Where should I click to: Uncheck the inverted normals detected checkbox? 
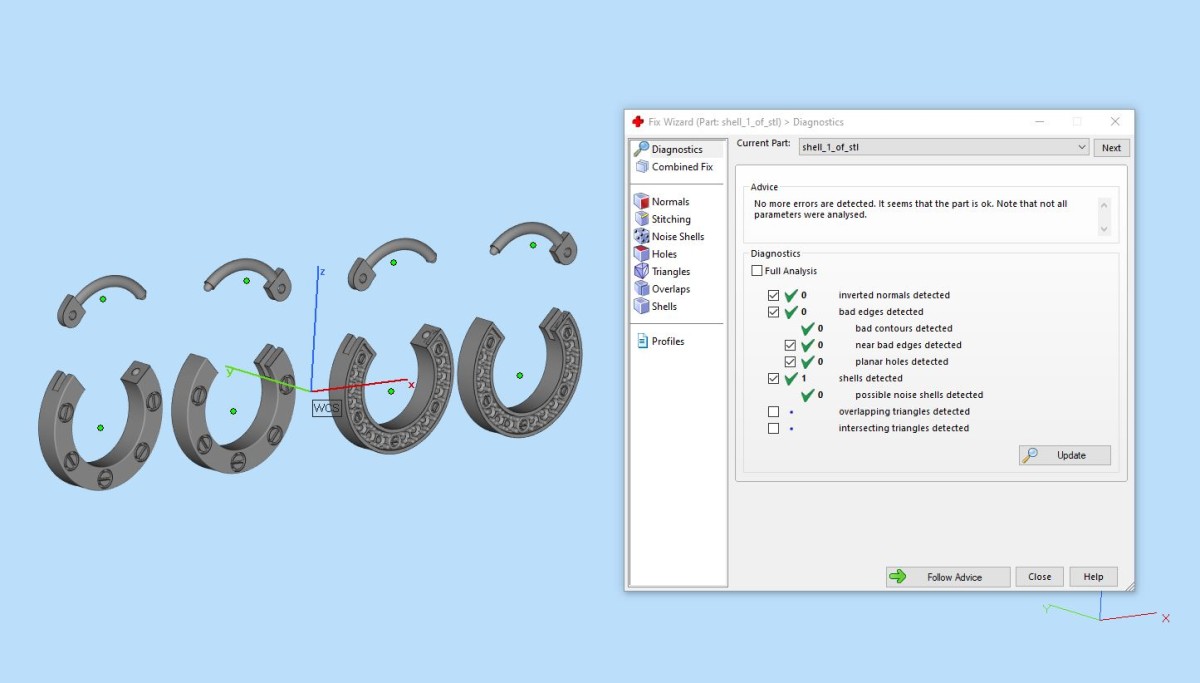click(773, 295)
